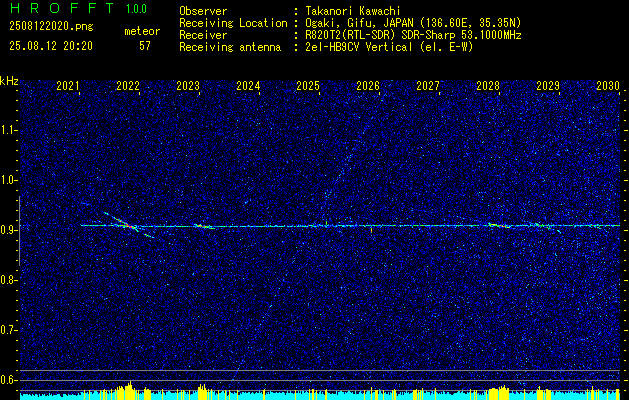Click the meteor count 57
Viewport: 629px width, 400px height.
(x=145, y=46)
